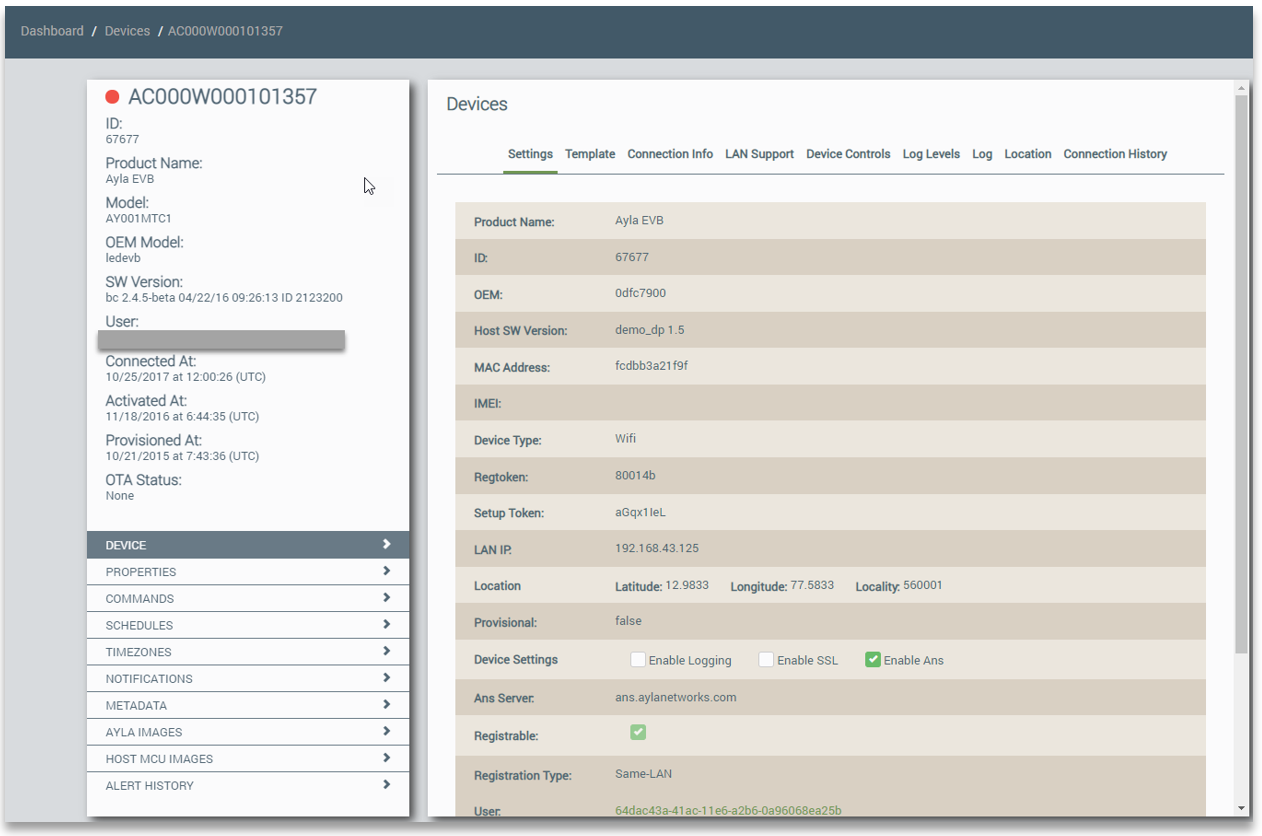The image size is (1262, 836).
Task: Expand the PROPERTIES section chevron
Action: tap(386, 571)
